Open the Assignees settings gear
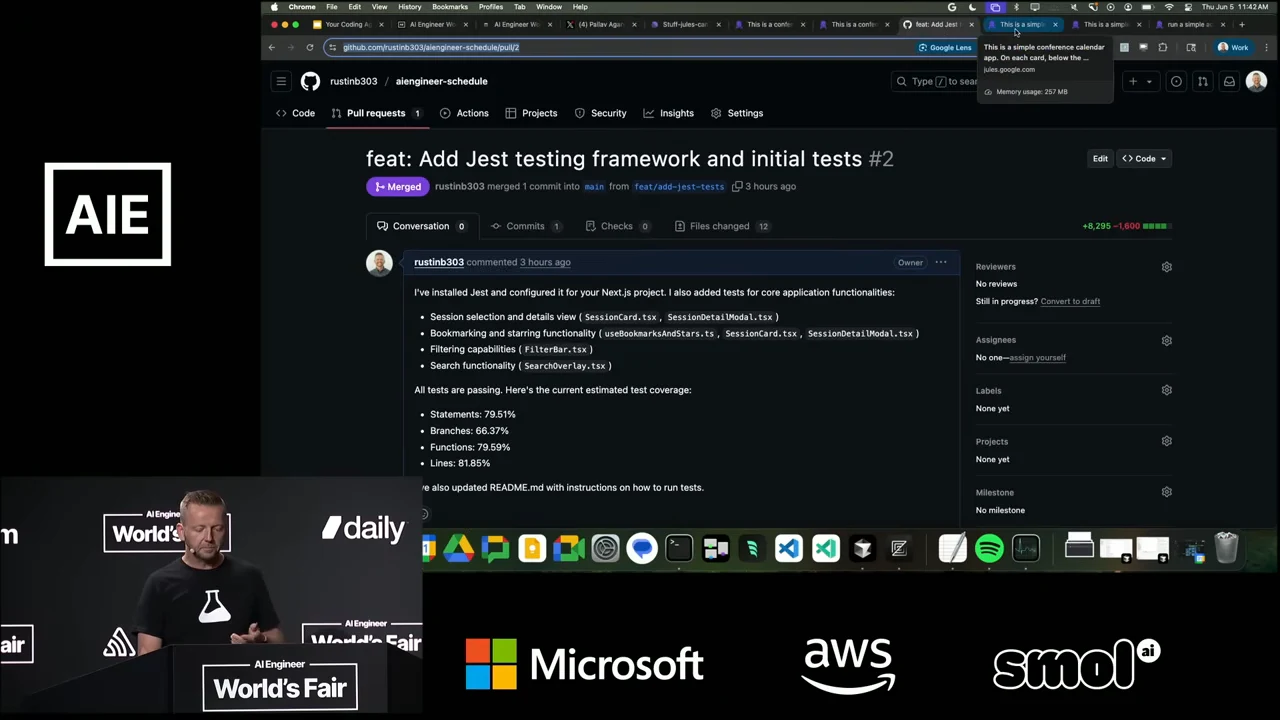The height and width of the screenshot is (720, 1280). (1166, 340)
